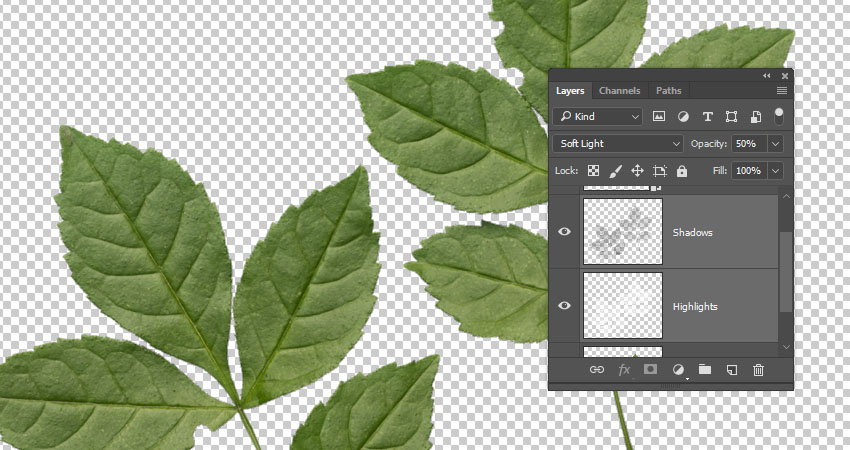Filter layers by pixel layers icon
The image size is (850, 450).
click(x=659, y=116)
